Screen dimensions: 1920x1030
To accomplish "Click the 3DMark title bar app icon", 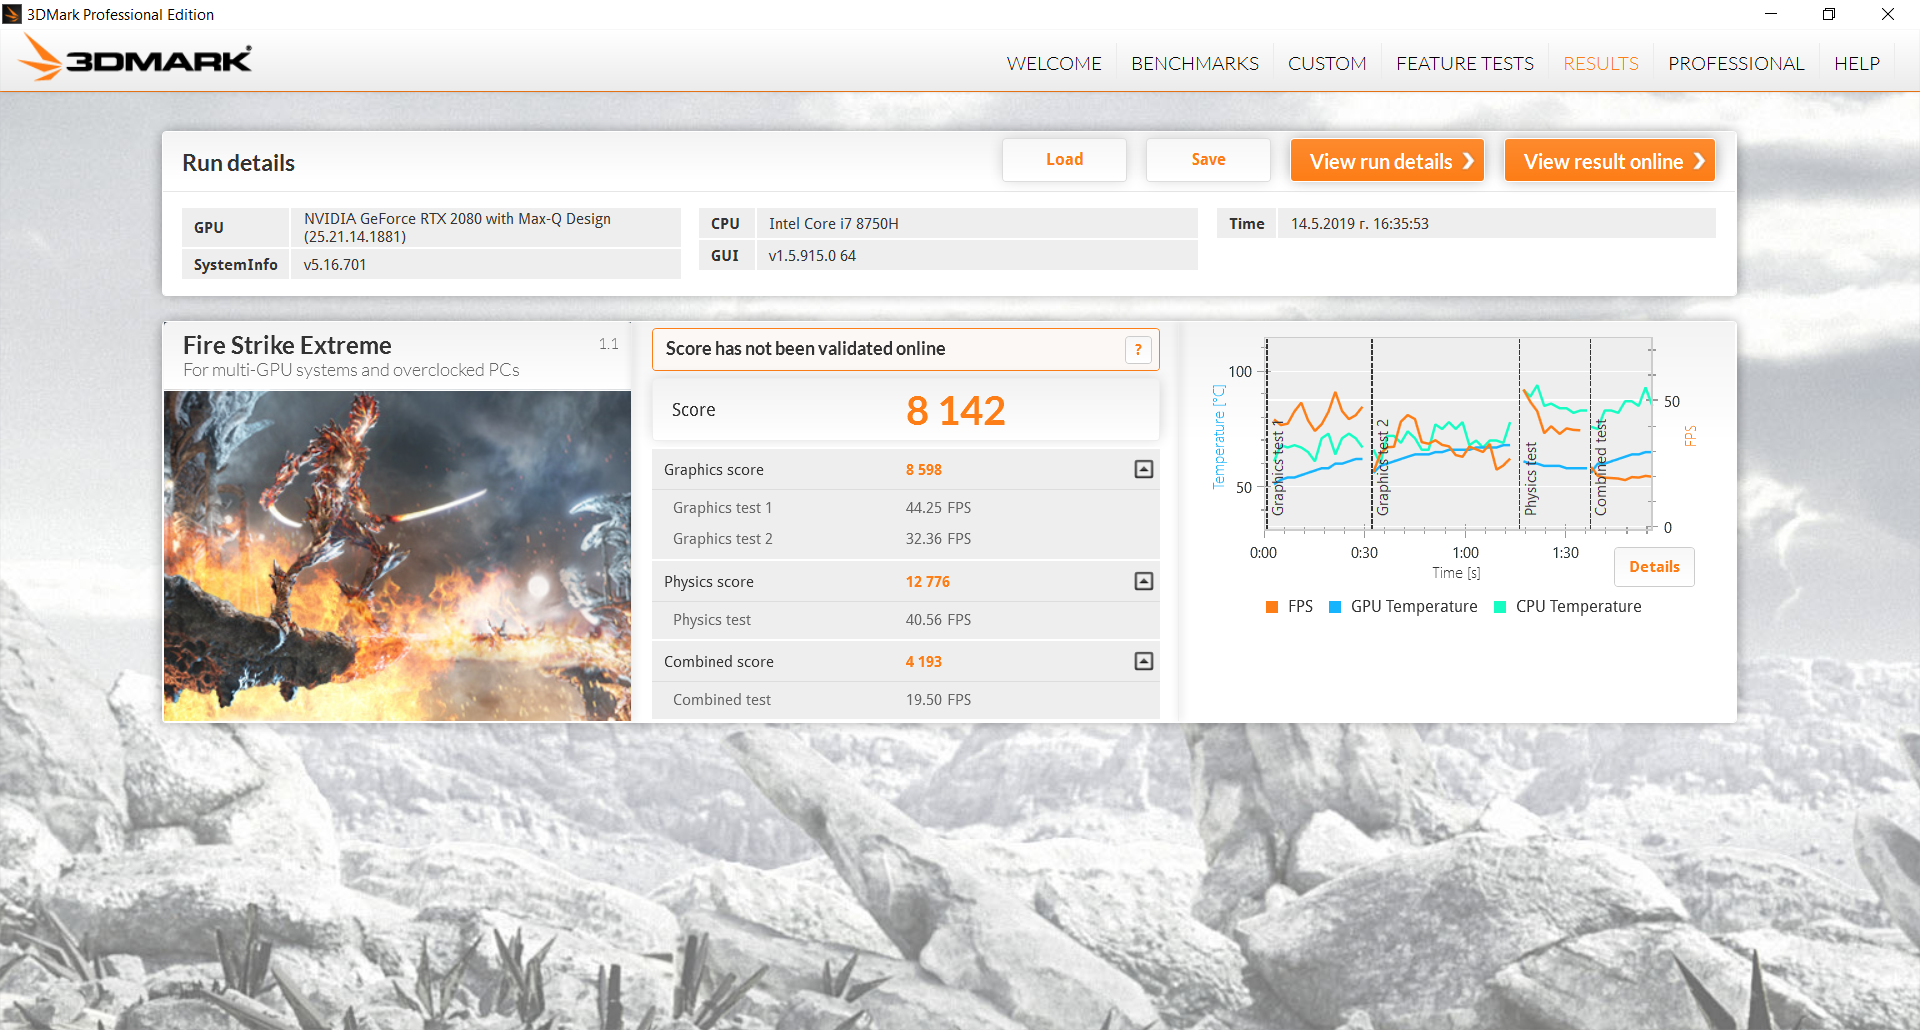I will [x=12, y=14].
